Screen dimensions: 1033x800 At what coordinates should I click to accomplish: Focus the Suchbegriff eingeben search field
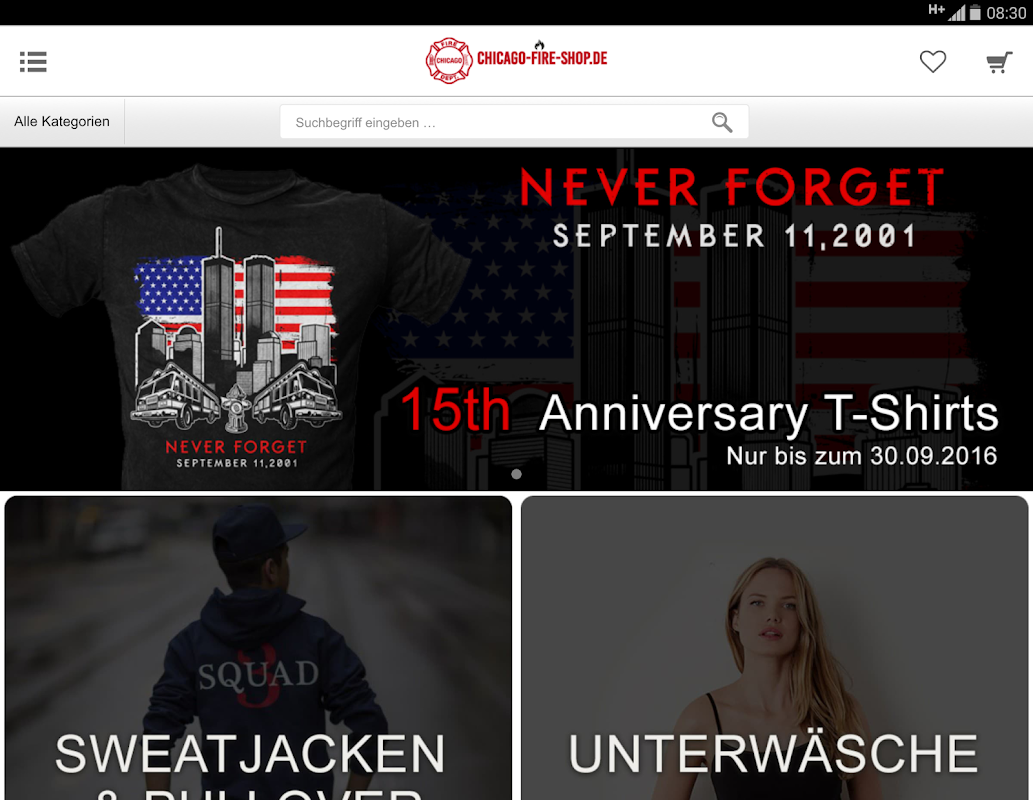[514, 122]
